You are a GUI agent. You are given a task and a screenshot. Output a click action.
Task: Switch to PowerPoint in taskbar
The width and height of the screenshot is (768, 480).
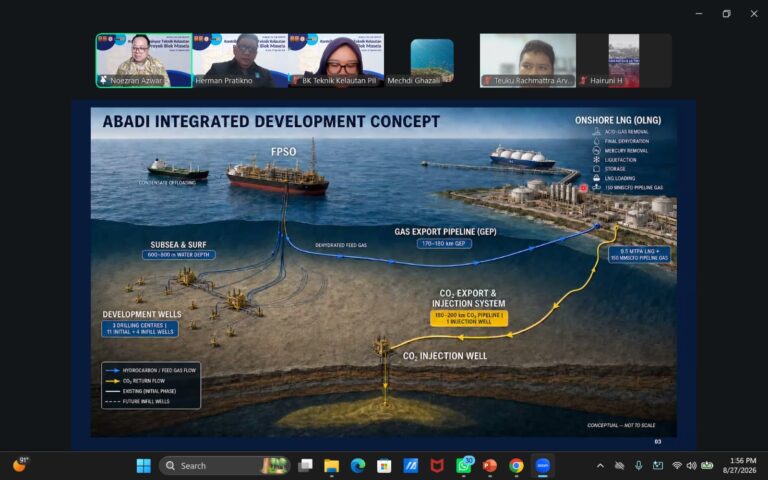490,466
